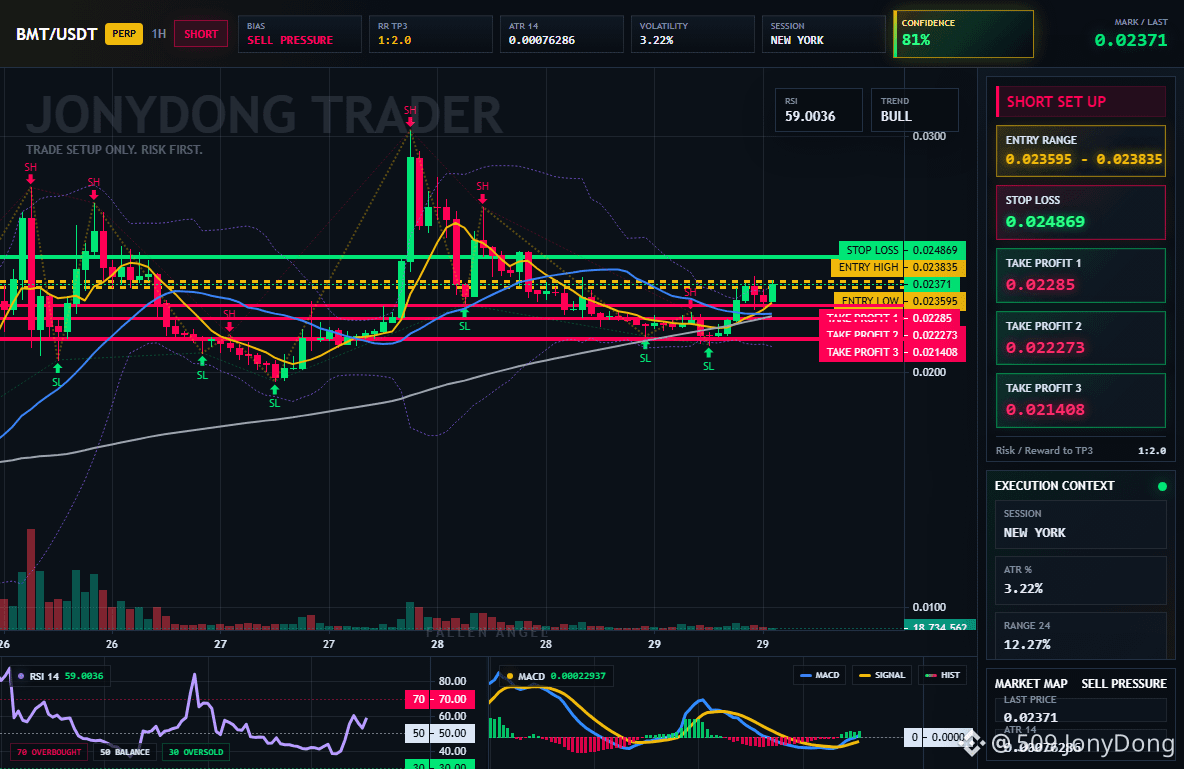Select the Entry Range card in setup panel
This screenshot has height=769, width=1184.
(x=1081, y=151)
